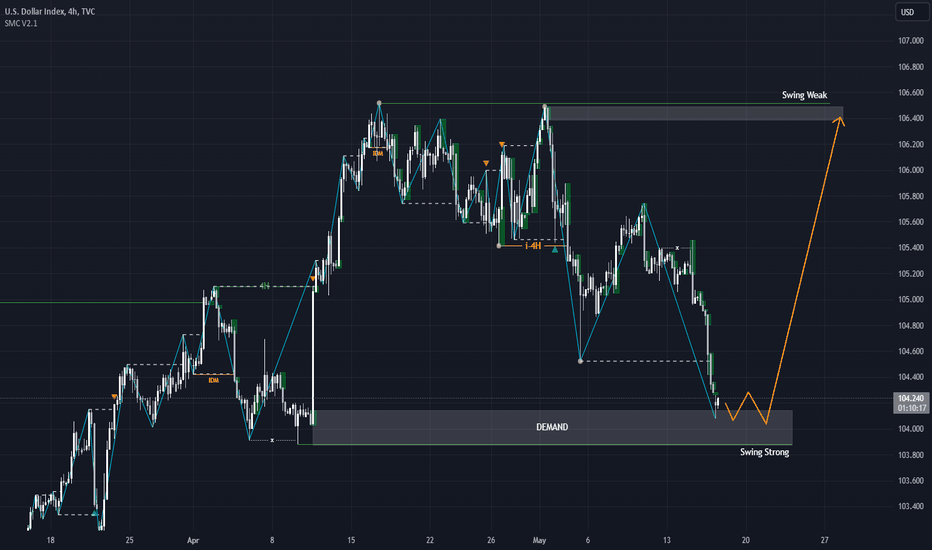Click the 105.400 price axis label
The width and height of the screenshot is (932, 550).
(x=911, y=247)
